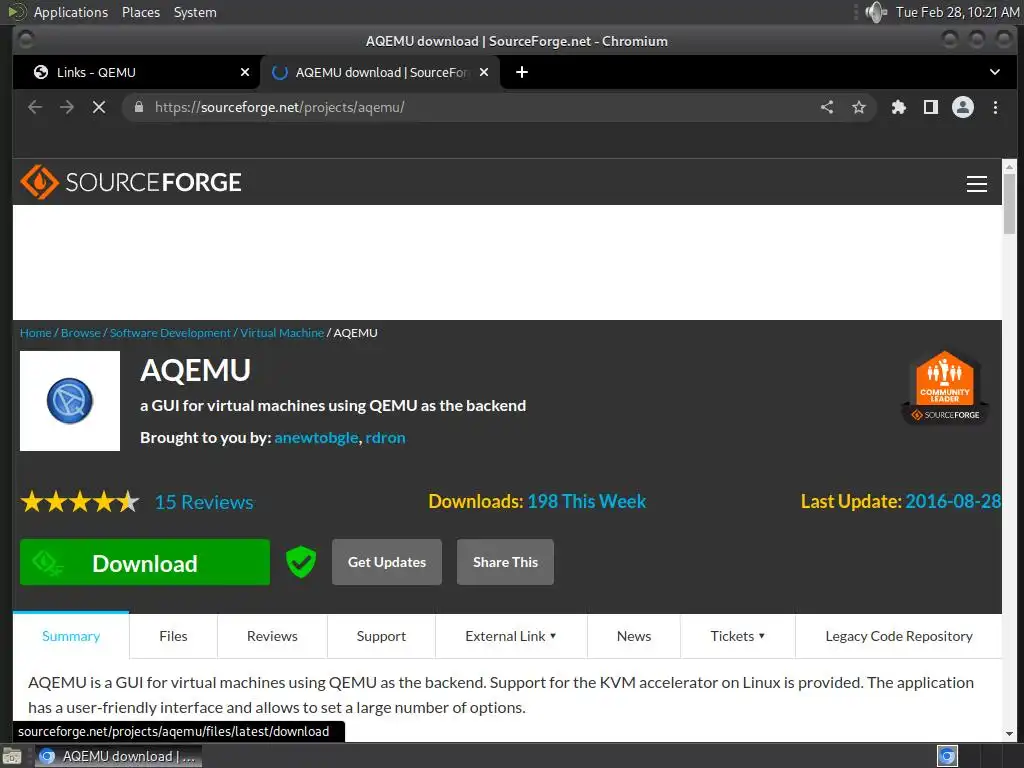Viewport: 1024px width, 768px height.
Task: Click the Software Development breadcrumb
Action: (x=170, y=333)
